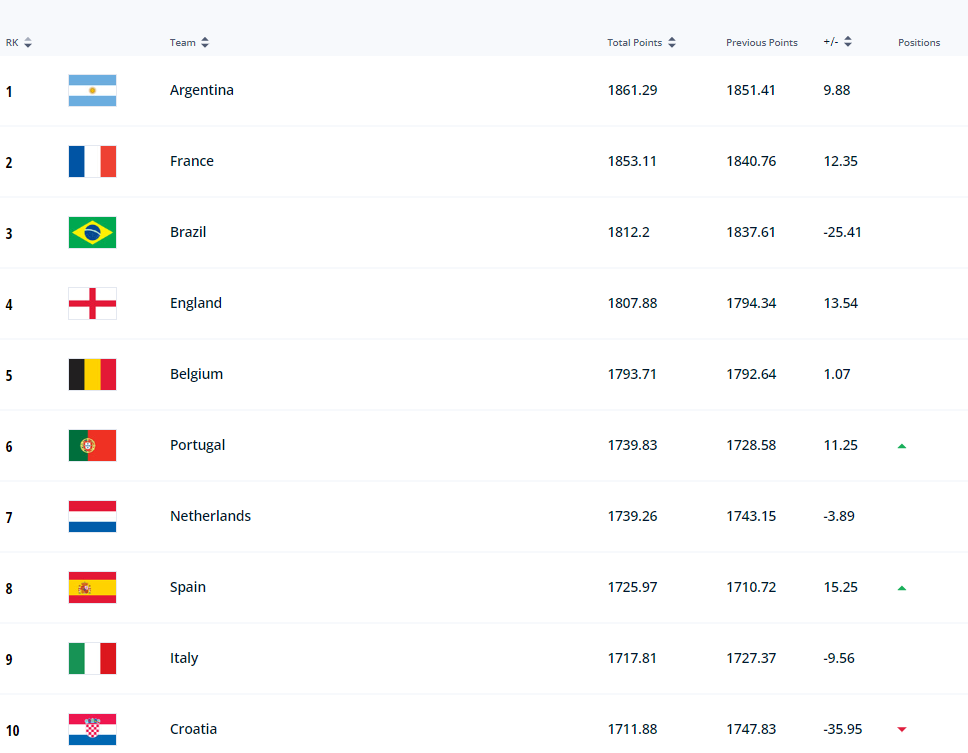The width and height of the screenshot is (968, 753).
Task: Click the Argentina flag icon
Action: tap(92, 91)
